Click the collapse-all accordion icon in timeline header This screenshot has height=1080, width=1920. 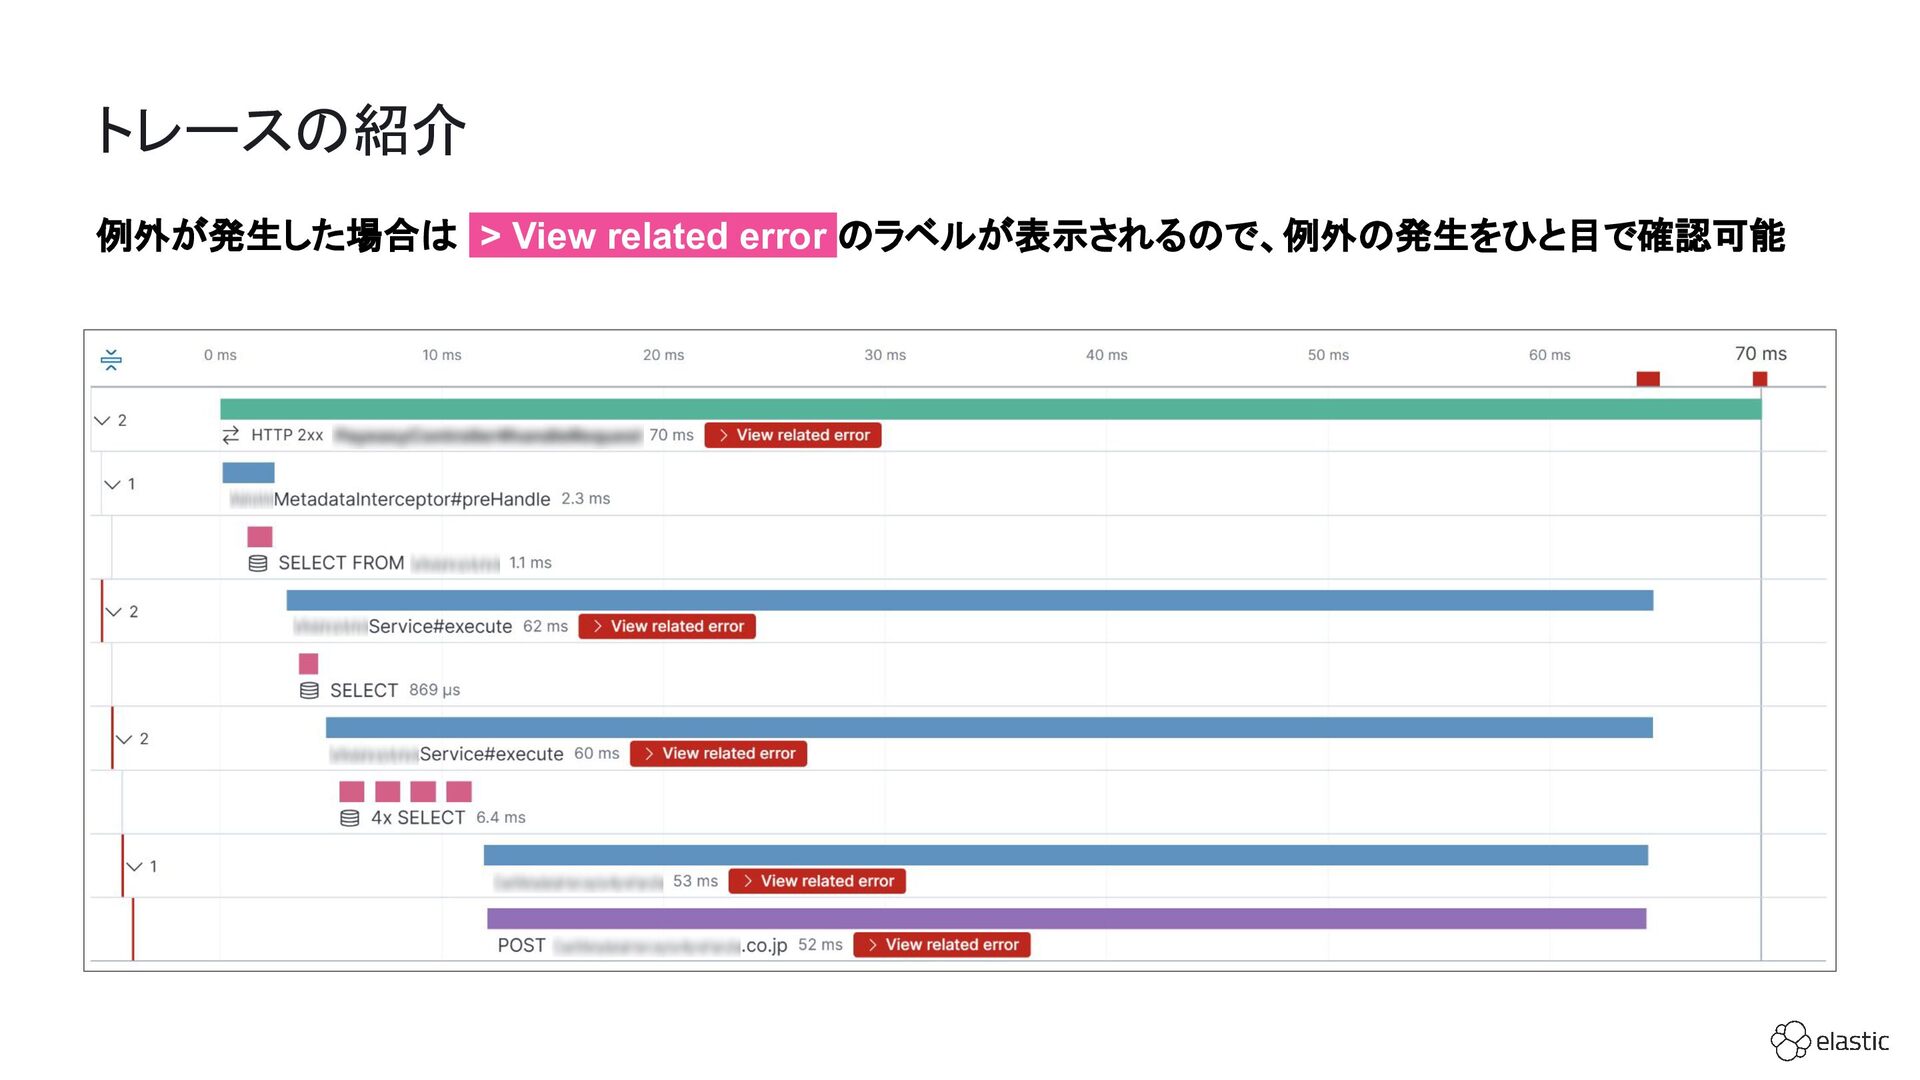[111, 360]
